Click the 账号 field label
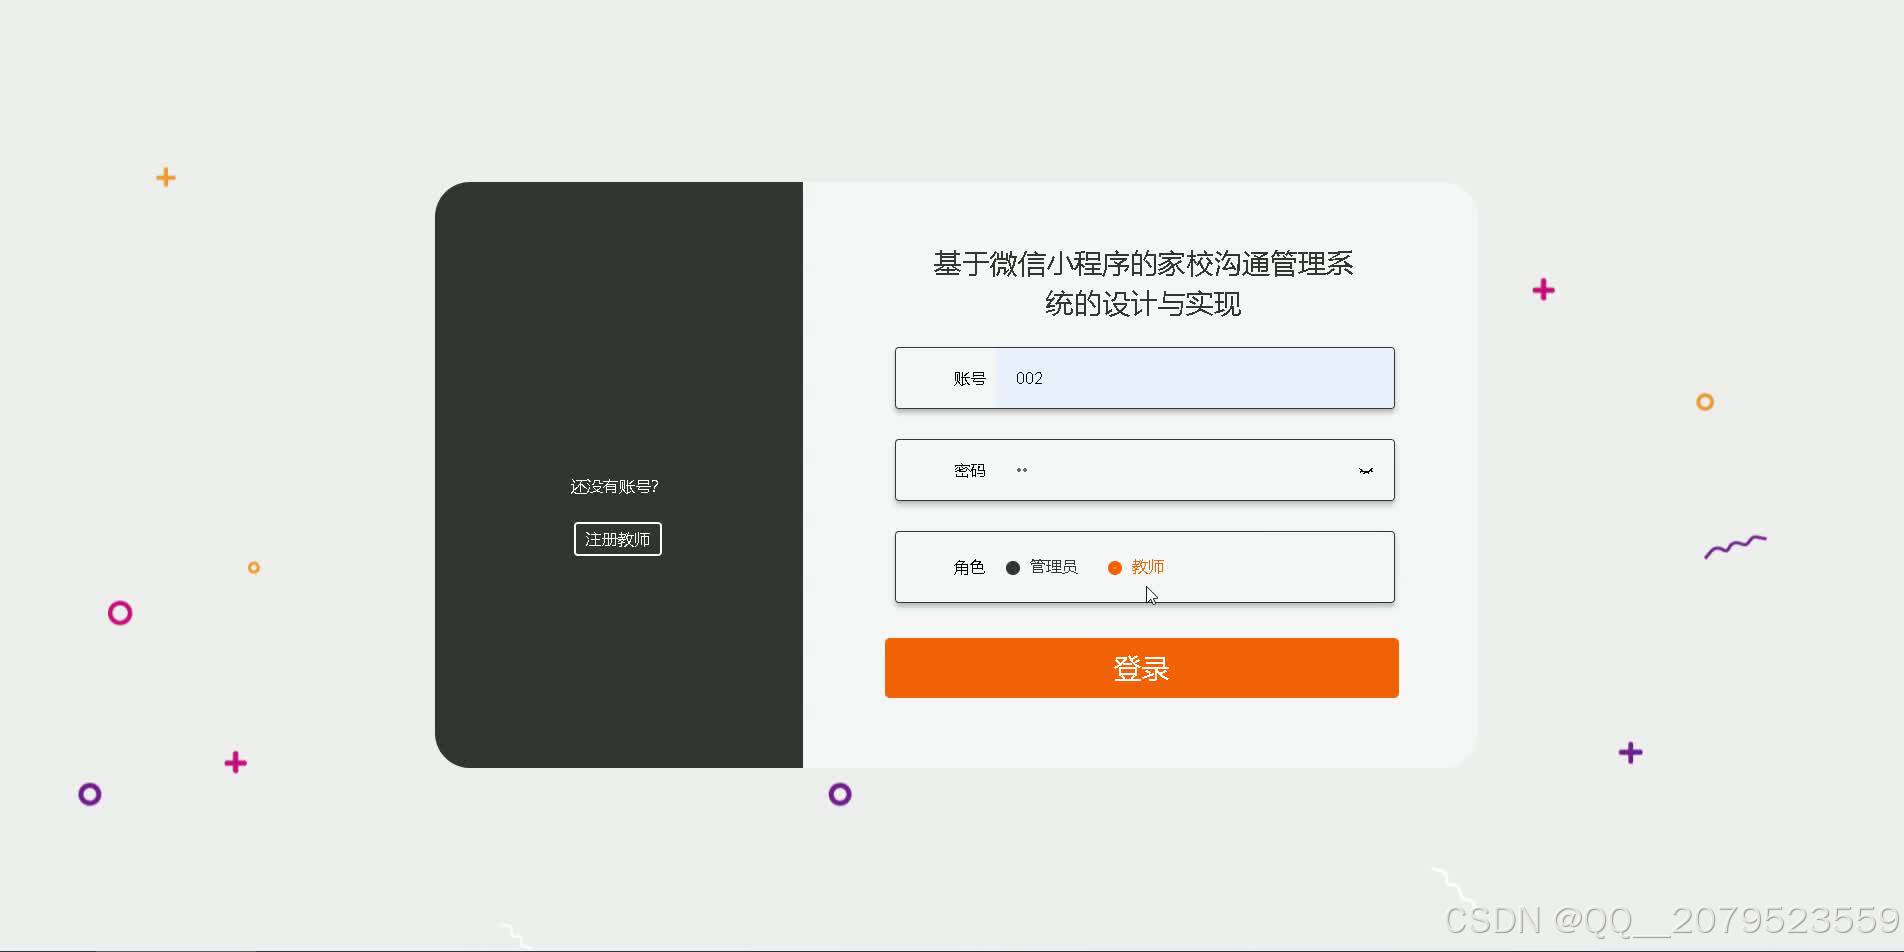Screen dimensions: 1904x952 coord(969,379)
